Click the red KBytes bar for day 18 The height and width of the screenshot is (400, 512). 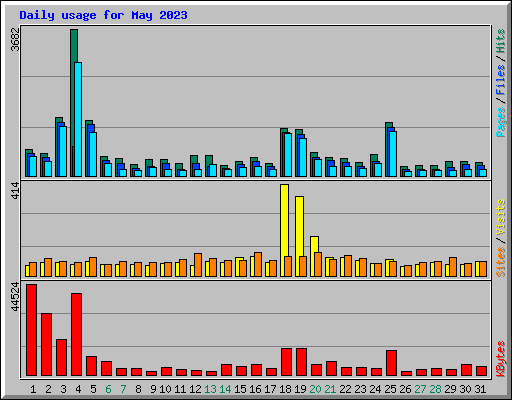pos(287,362)
